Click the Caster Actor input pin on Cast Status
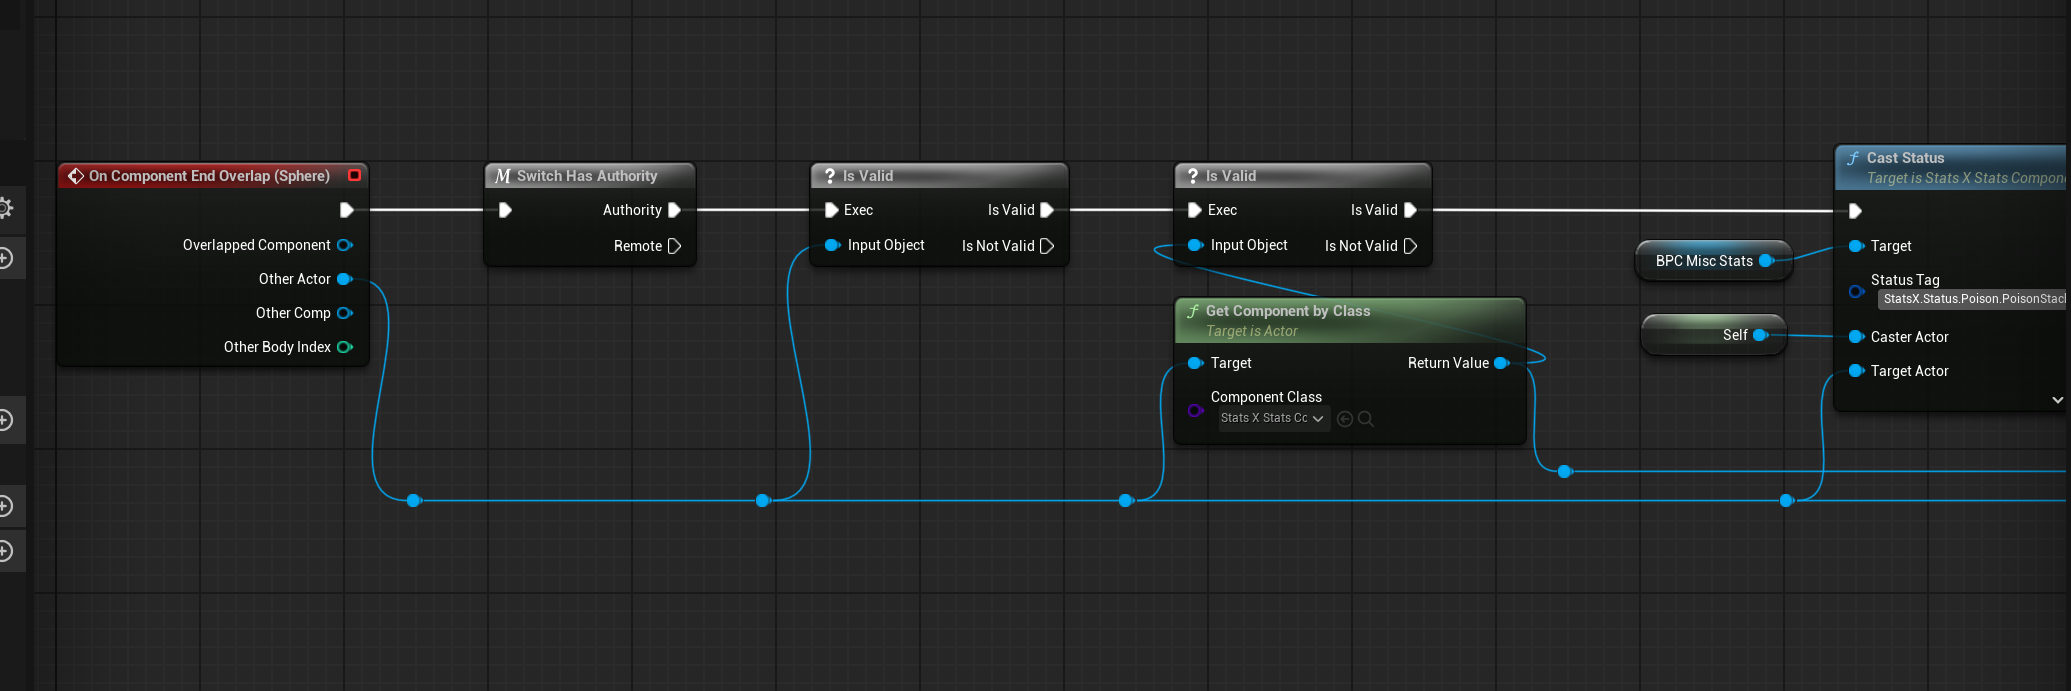 tap(1856, 337)
